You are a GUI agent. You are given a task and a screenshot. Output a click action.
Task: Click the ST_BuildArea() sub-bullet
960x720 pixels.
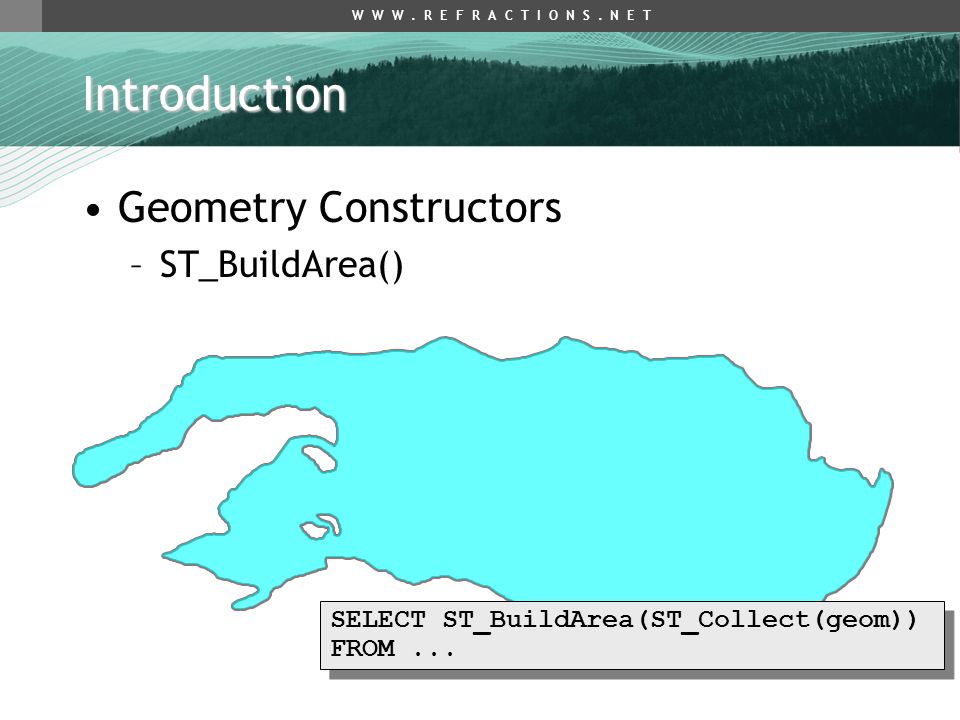(281, 265)
